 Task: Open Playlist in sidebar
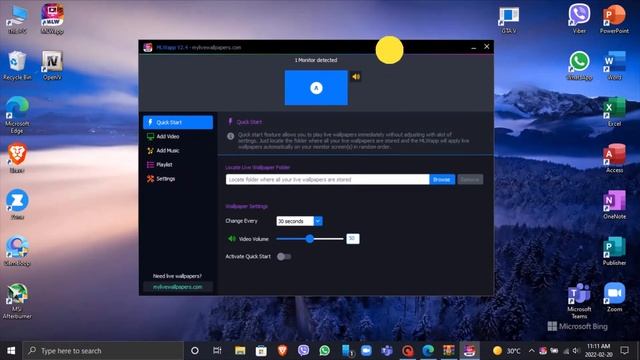coord(178,164)
